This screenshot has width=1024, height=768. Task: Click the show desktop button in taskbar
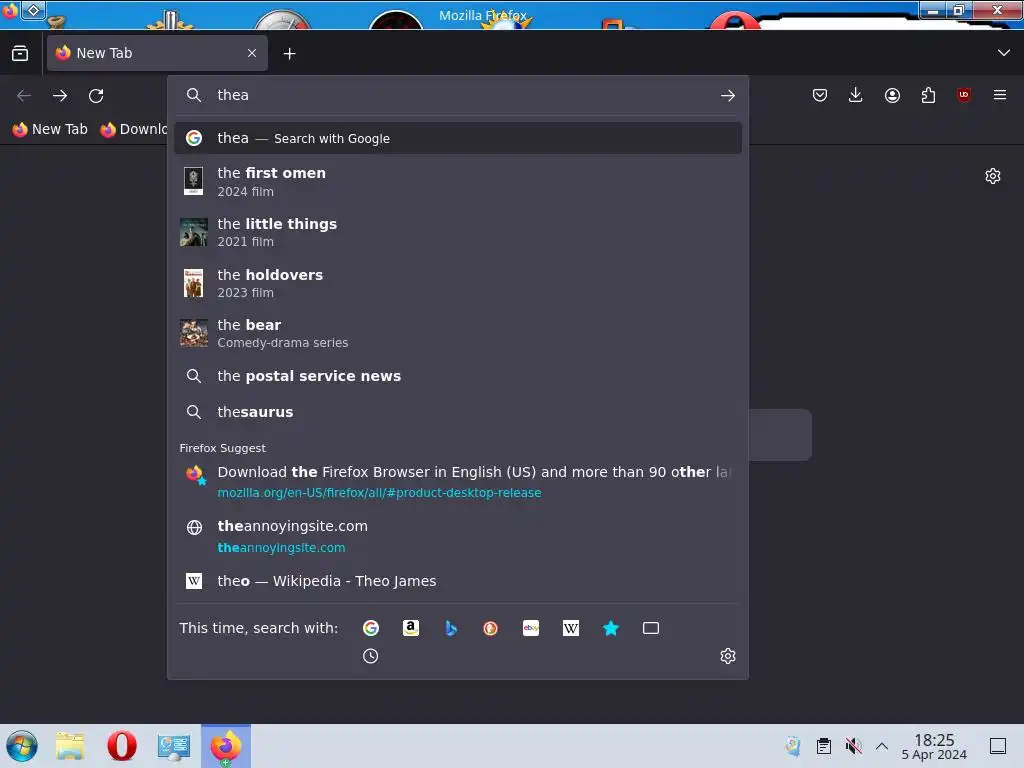pos(998,746)
